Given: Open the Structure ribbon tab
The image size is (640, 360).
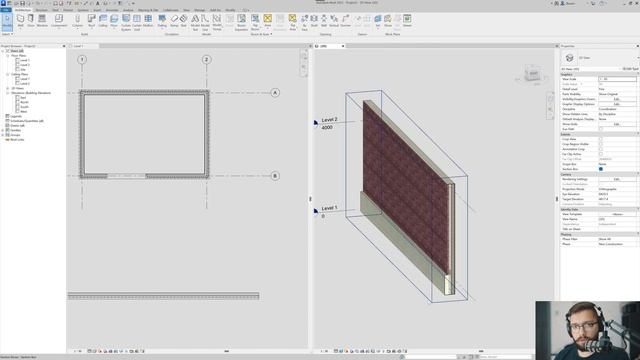Looking at the screenshot, I should pyautogui.click(x=41, y=10).
